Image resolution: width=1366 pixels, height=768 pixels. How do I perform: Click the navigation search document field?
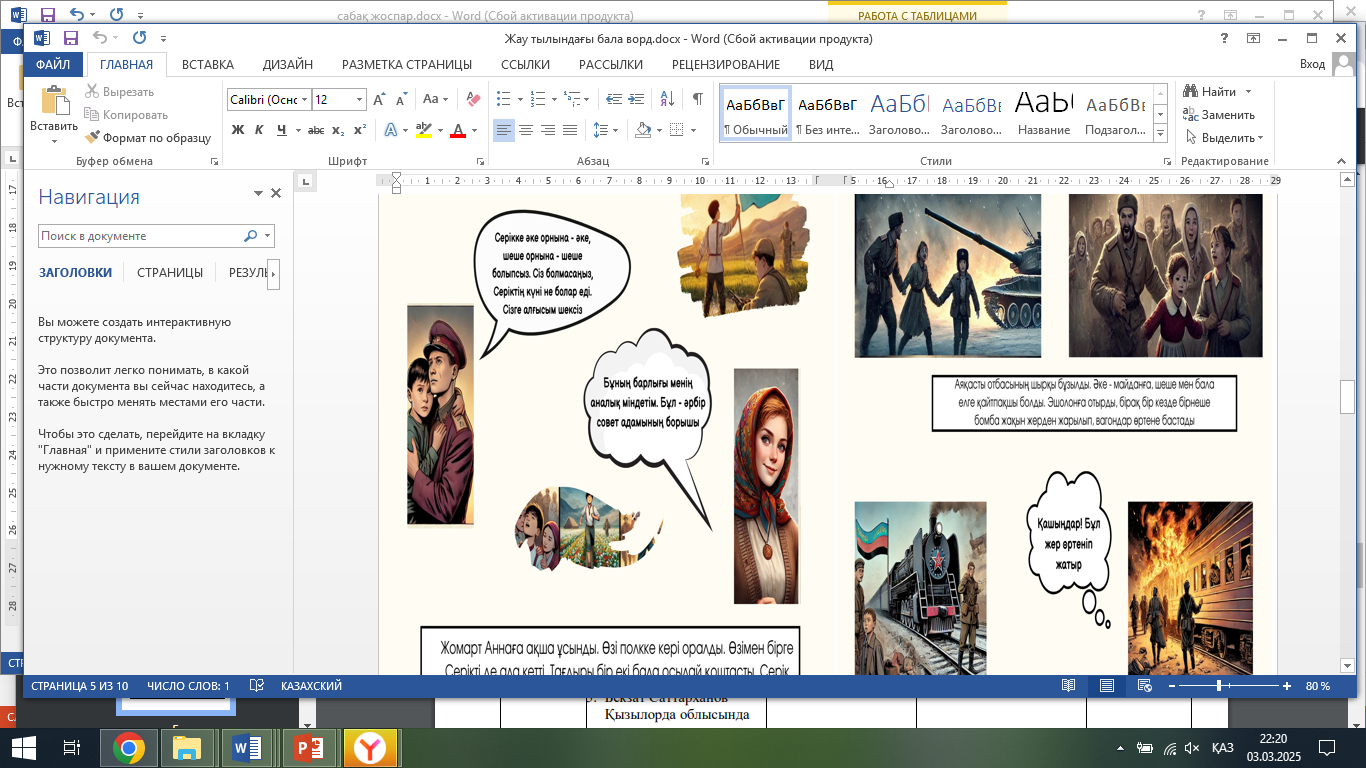coord(140,236)
